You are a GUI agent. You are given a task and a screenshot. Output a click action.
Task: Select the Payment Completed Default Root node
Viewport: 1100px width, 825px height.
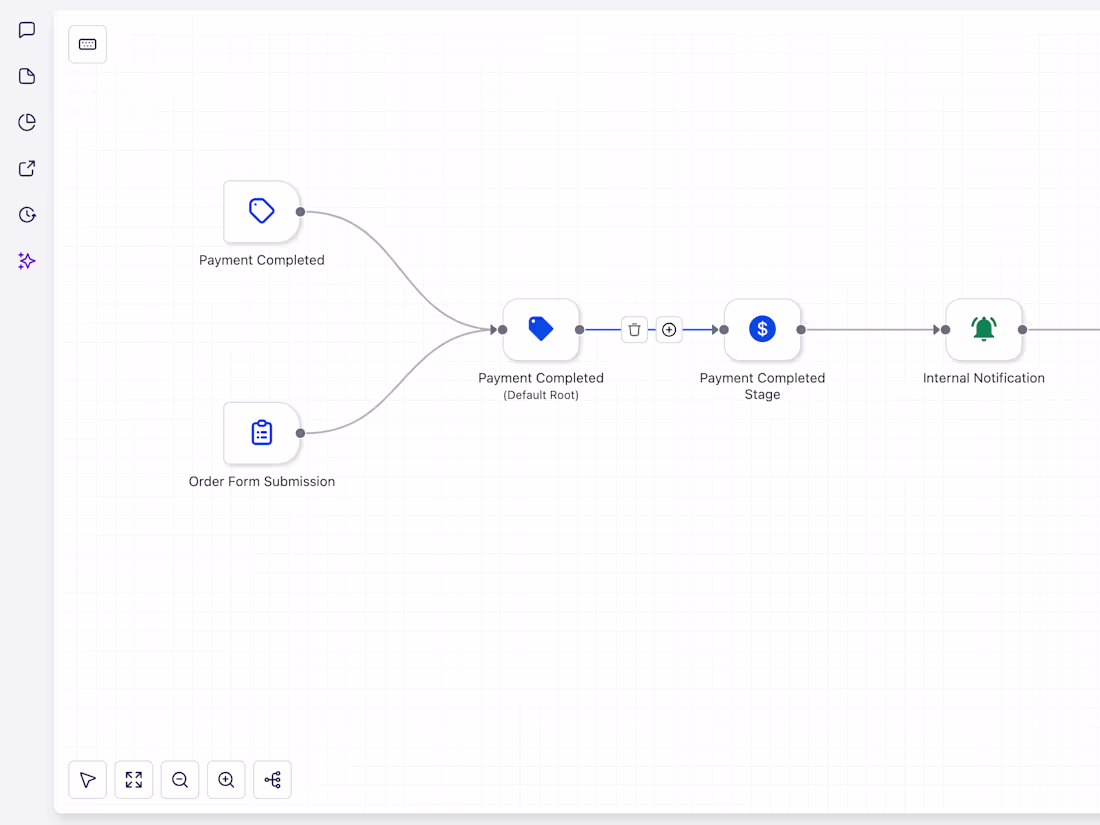tap(540, 329)
